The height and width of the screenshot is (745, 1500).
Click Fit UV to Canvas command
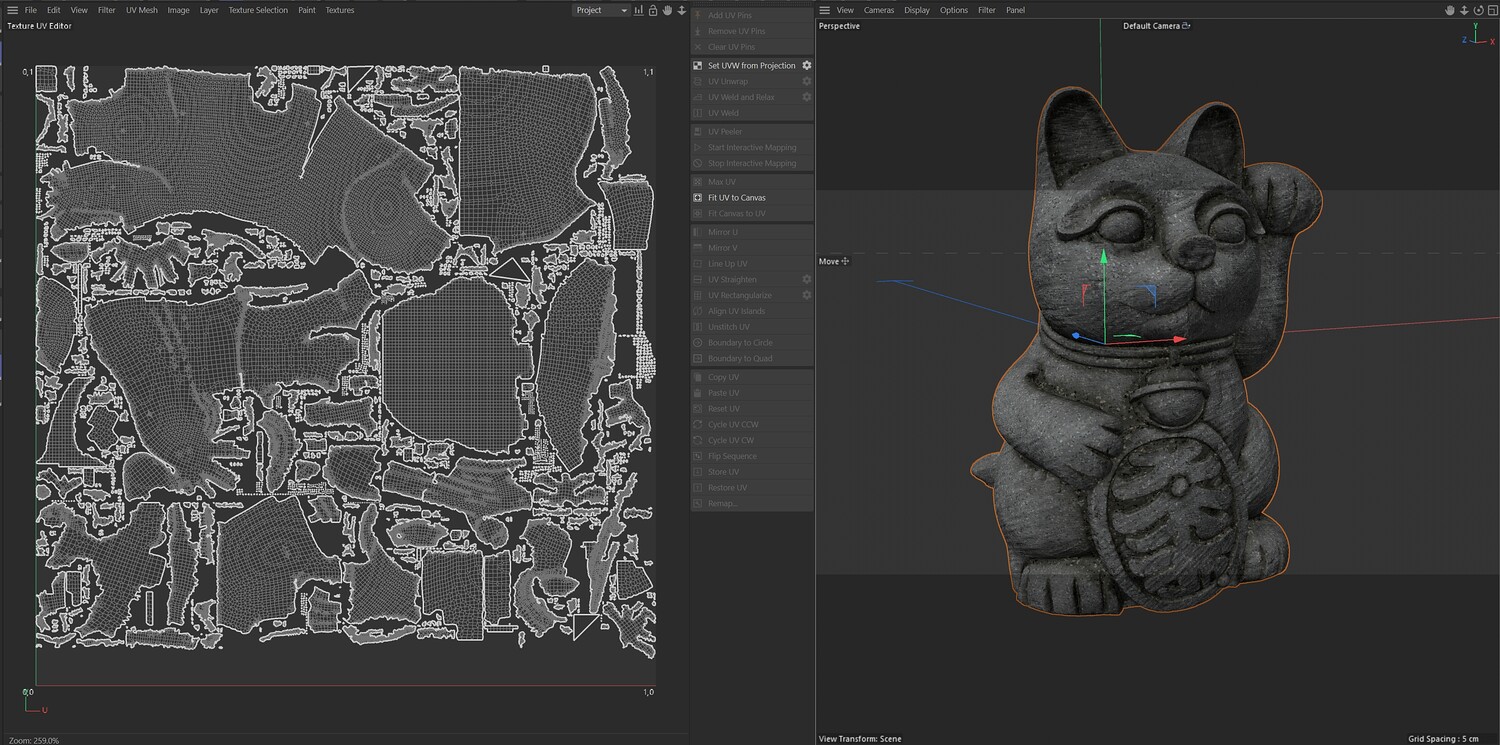(737, 197)
